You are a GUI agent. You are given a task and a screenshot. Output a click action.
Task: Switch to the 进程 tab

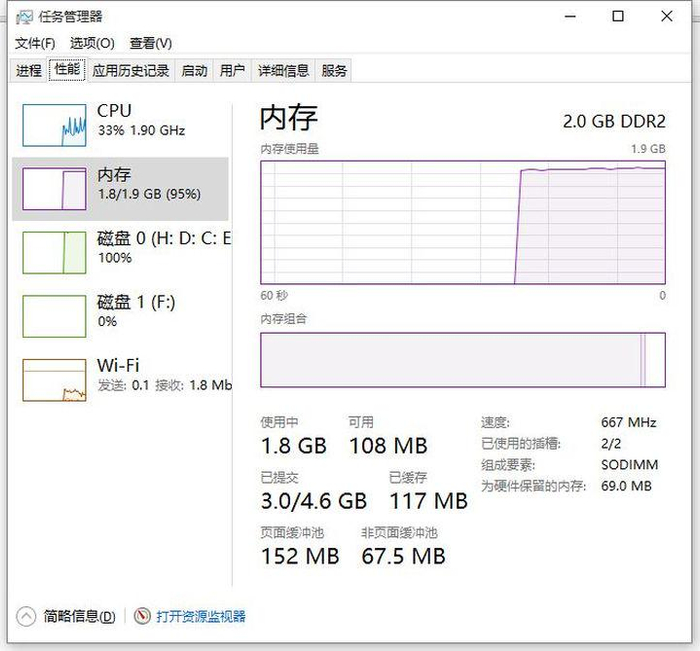29,70
